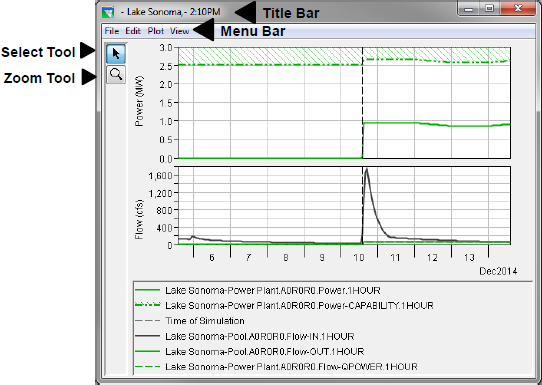Screen dimensions: 542x385
Task: Open the Plot menu
Action: [x=156, y=31]
